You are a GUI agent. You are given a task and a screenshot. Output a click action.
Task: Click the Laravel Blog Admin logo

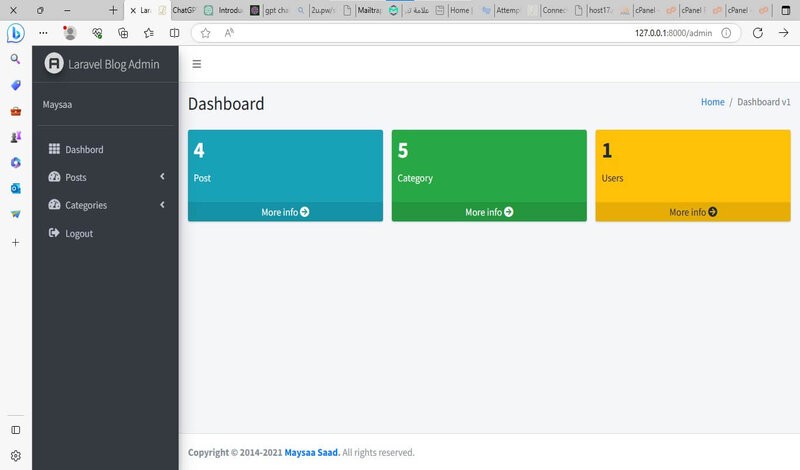point(54,64)
